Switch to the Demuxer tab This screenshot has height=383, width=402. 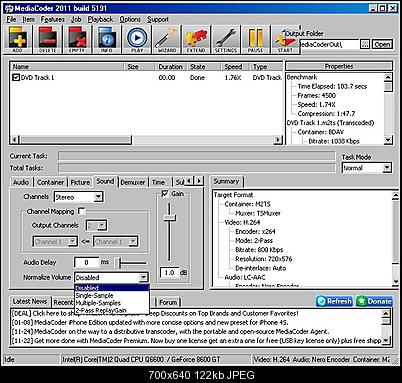click(x=133, y=182)
